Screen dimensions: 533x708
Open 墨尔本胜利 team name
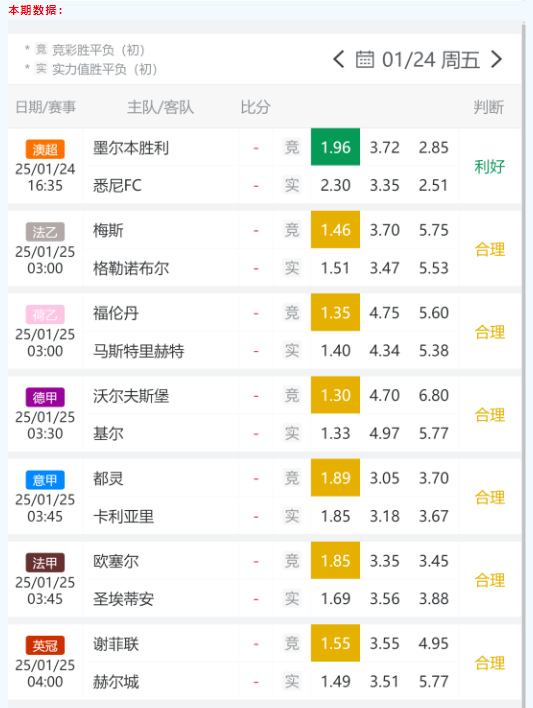point(131,148)
